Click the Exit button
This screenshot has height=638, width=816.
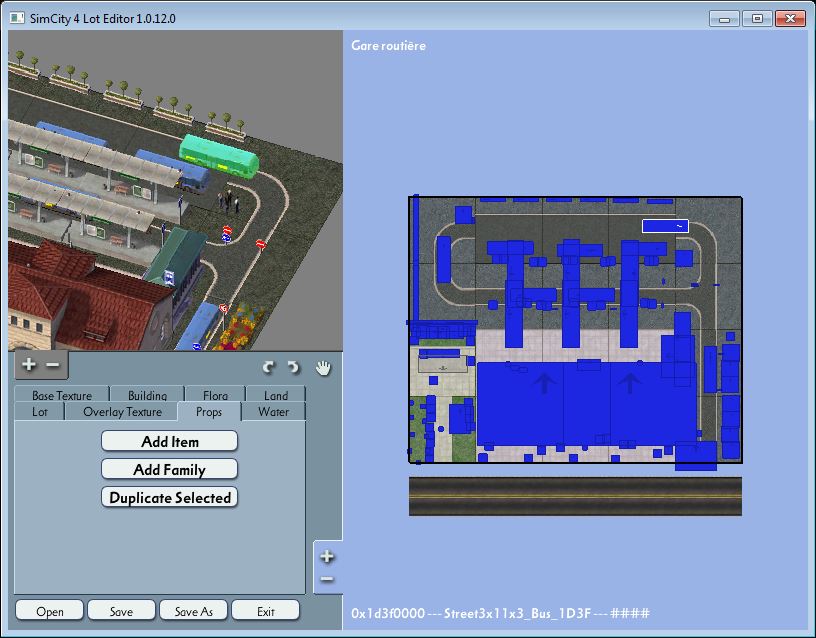point(265,611)
